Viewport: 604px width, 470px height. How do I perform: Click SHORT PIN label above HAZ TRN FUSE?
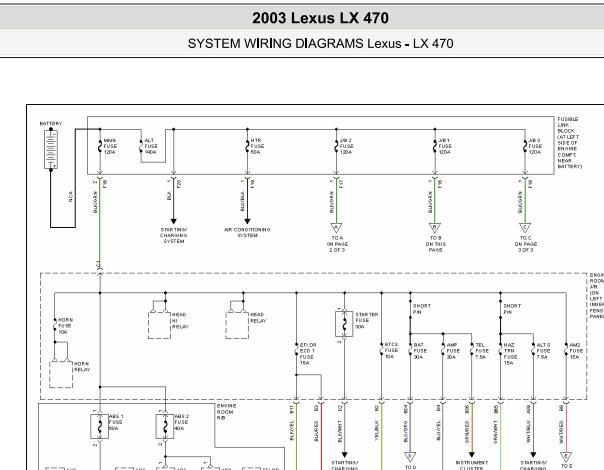(512, 309)
